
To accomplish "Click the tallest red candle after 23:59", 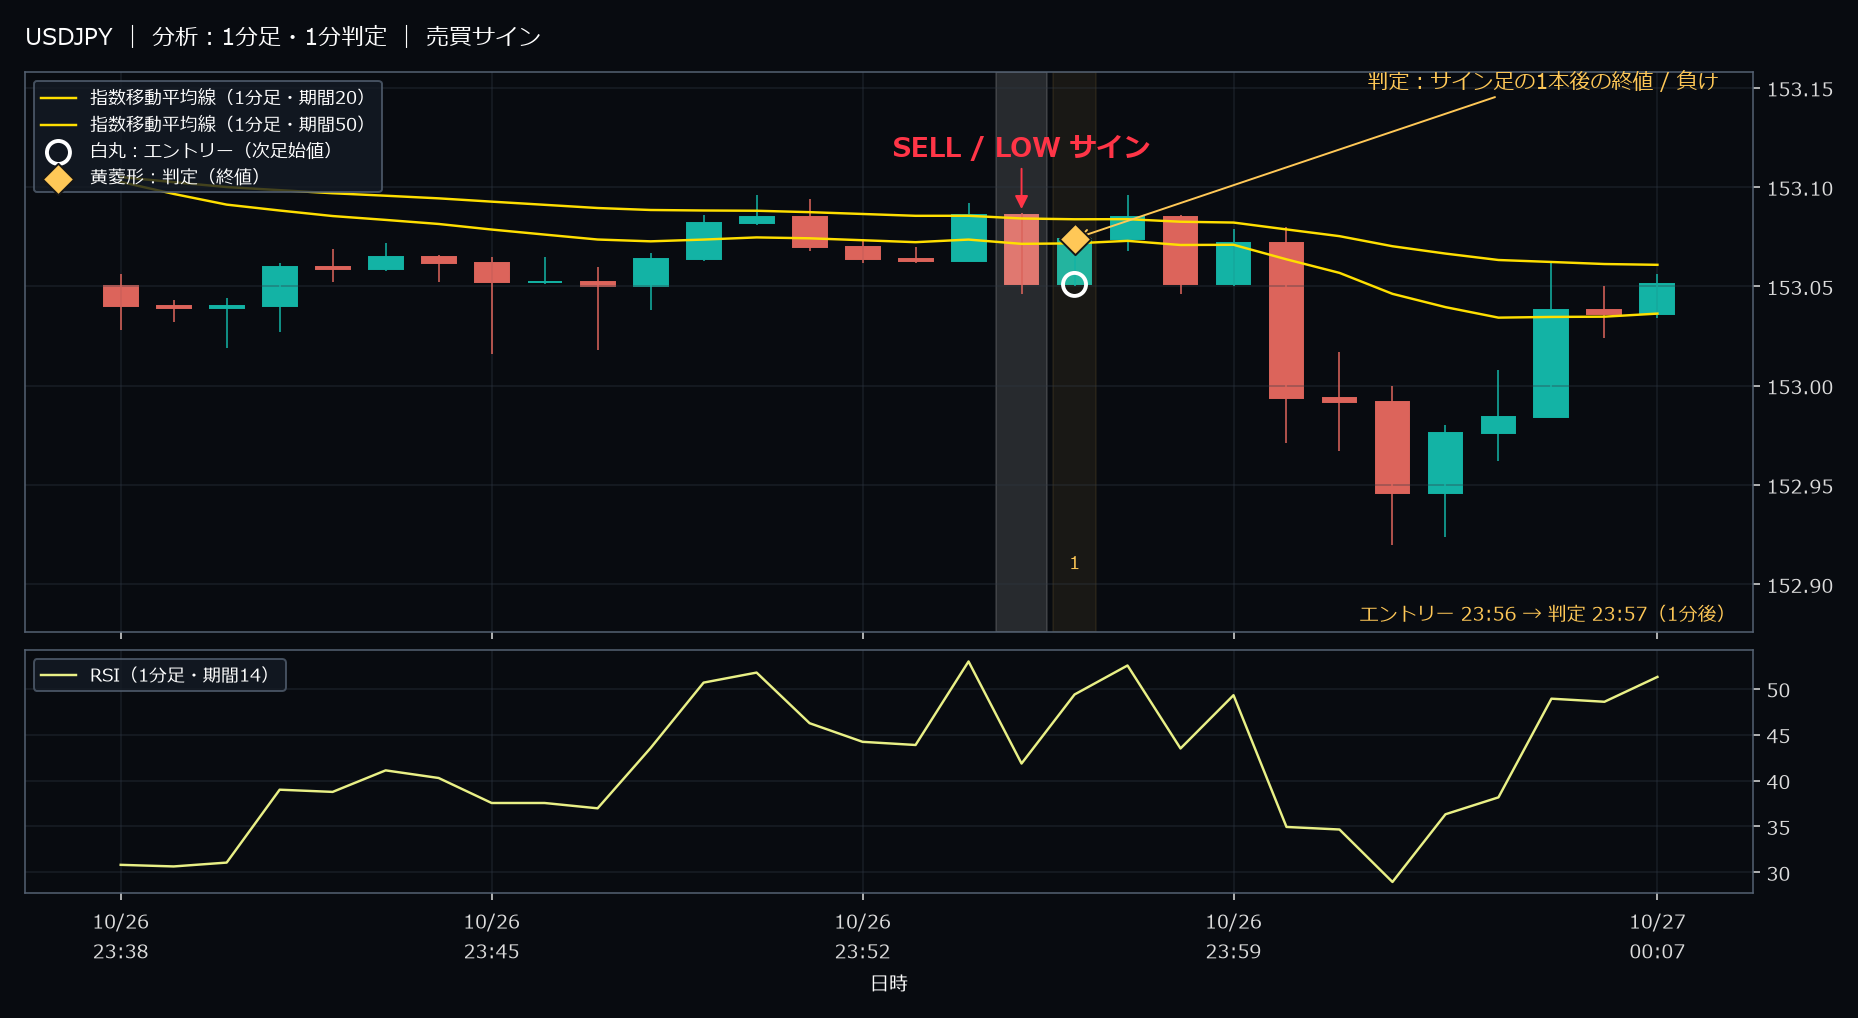I will 1286,321.
